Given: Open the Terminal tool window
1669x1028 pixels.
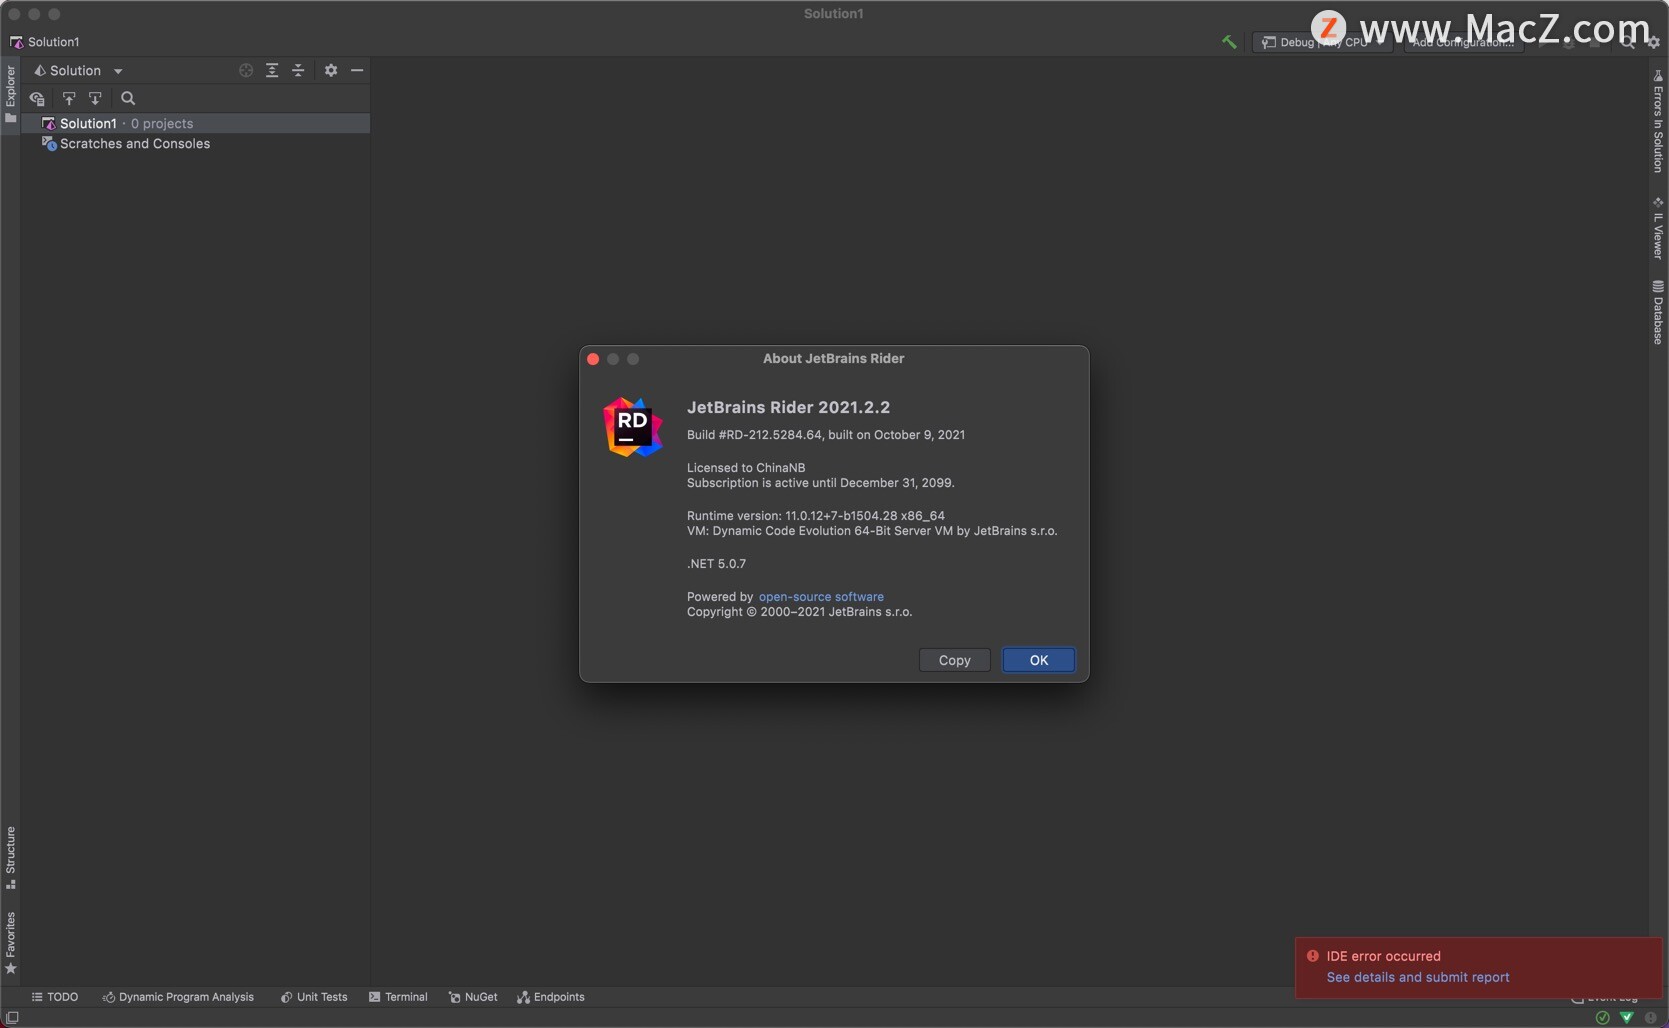Looking at the screenshot, I should pos(398,997).
